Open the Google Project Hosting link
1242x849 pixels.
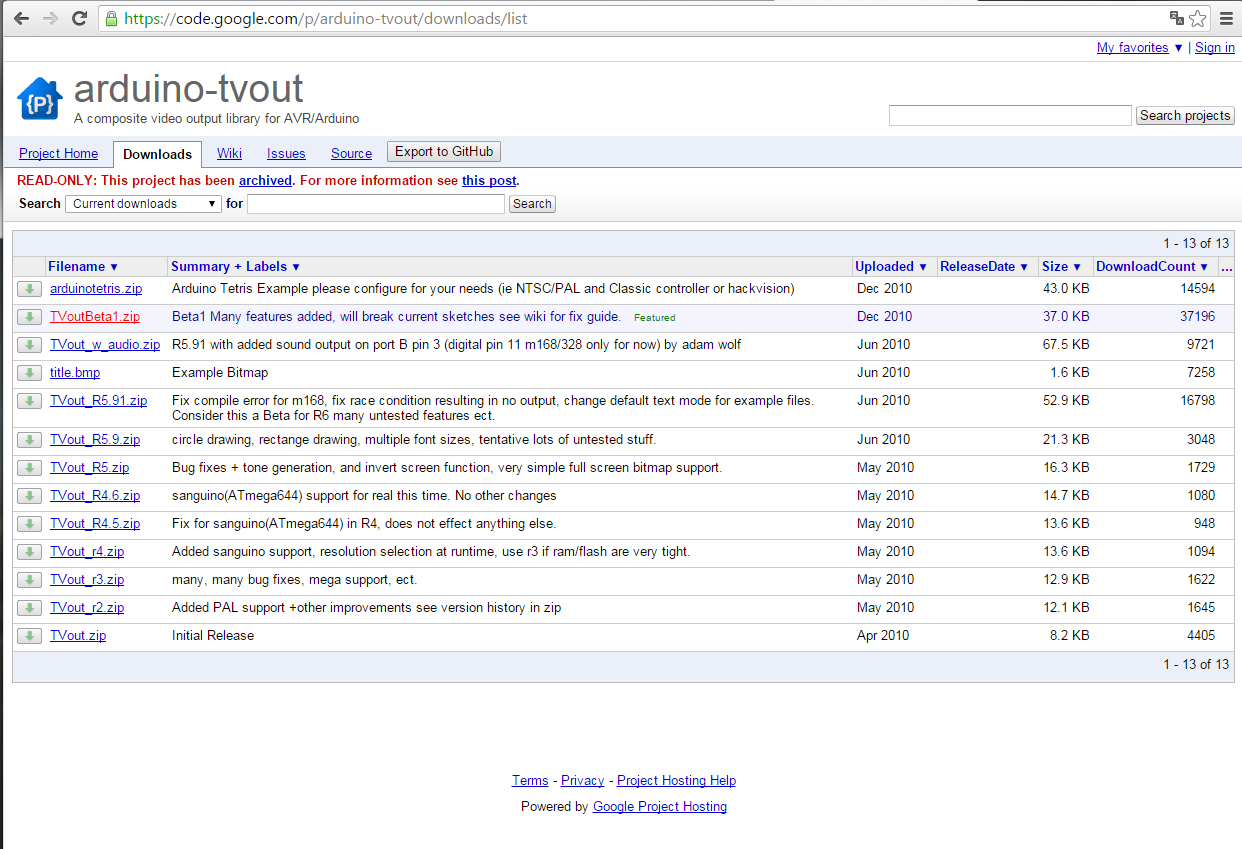[x=660, y=807]
